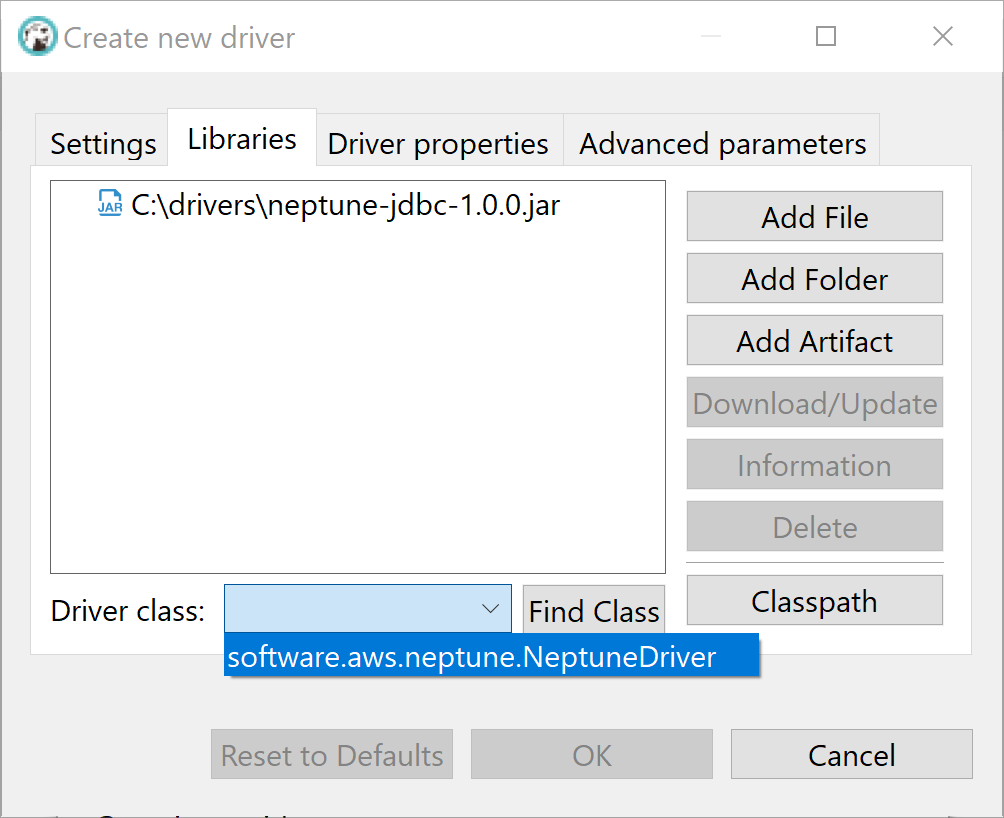This screenshot has width=1004, height=818.
Task: Select the neptune-jdbc-1.0.0.jar library entry
Action: point(328,205)
